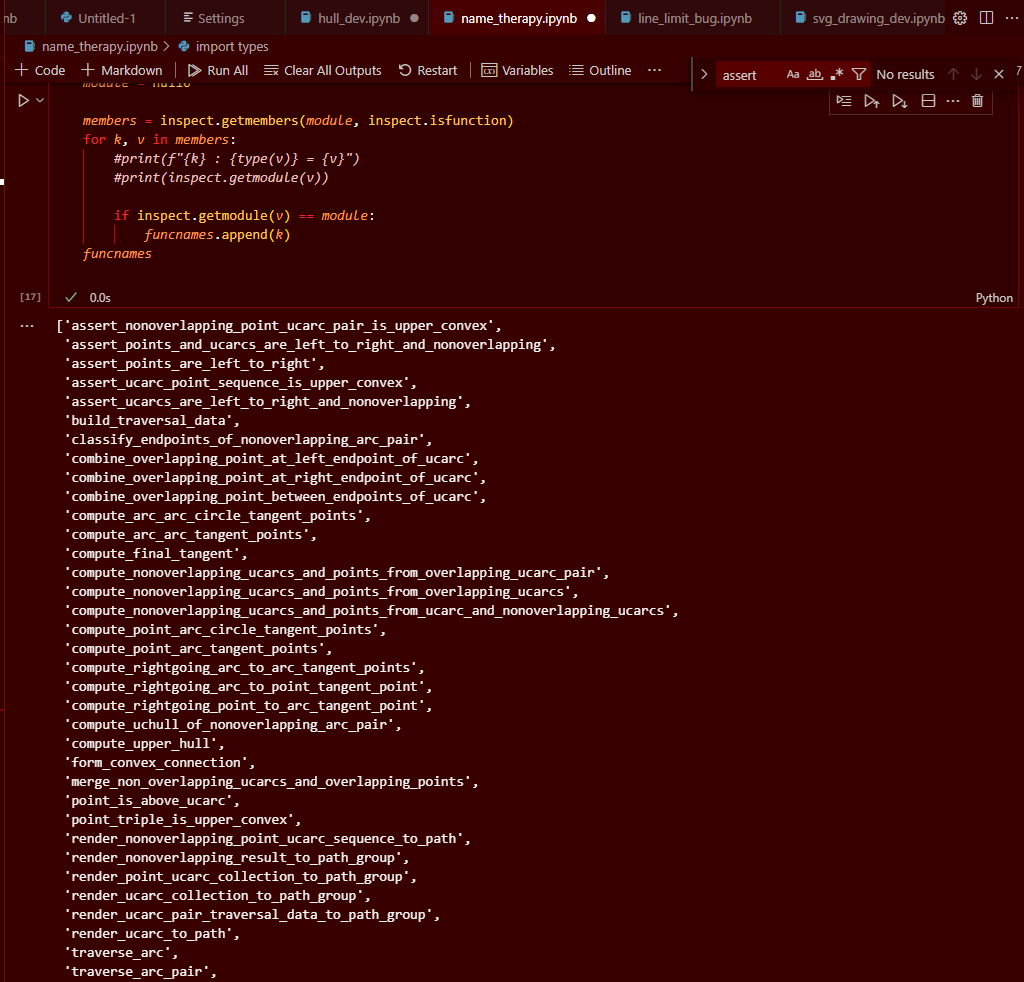
Task: Toggle regular expression search mode
Action: [x=837, y=74]
